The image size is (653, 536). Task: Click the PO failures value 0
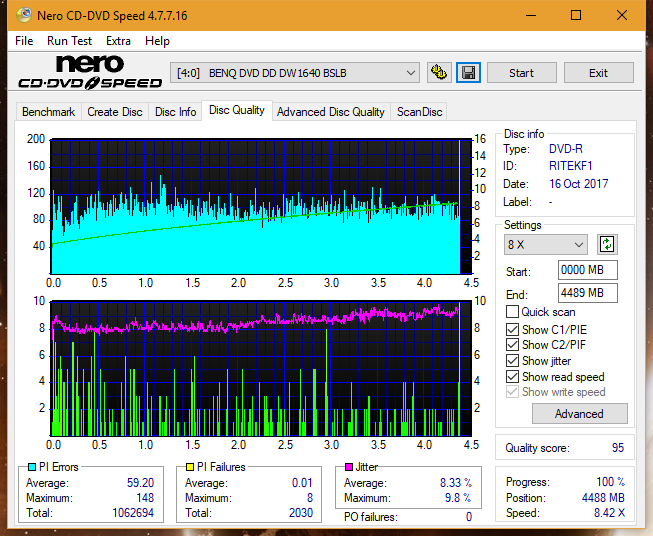coord(469,517)
